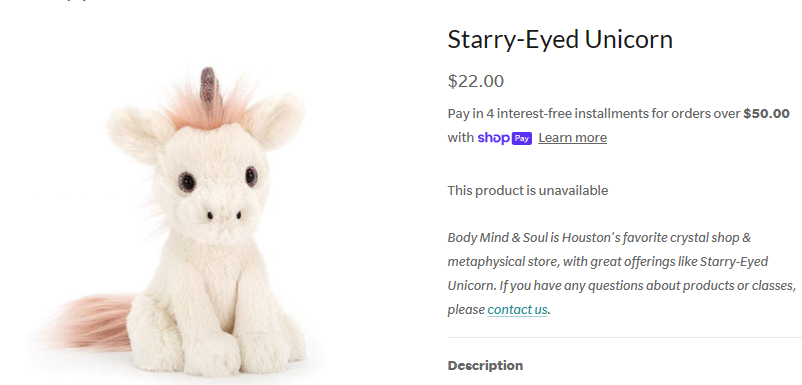Screen dimensions: 802x385
Task: Select the Description section heading
Action: pyautogui.click(x=485, y=366)
